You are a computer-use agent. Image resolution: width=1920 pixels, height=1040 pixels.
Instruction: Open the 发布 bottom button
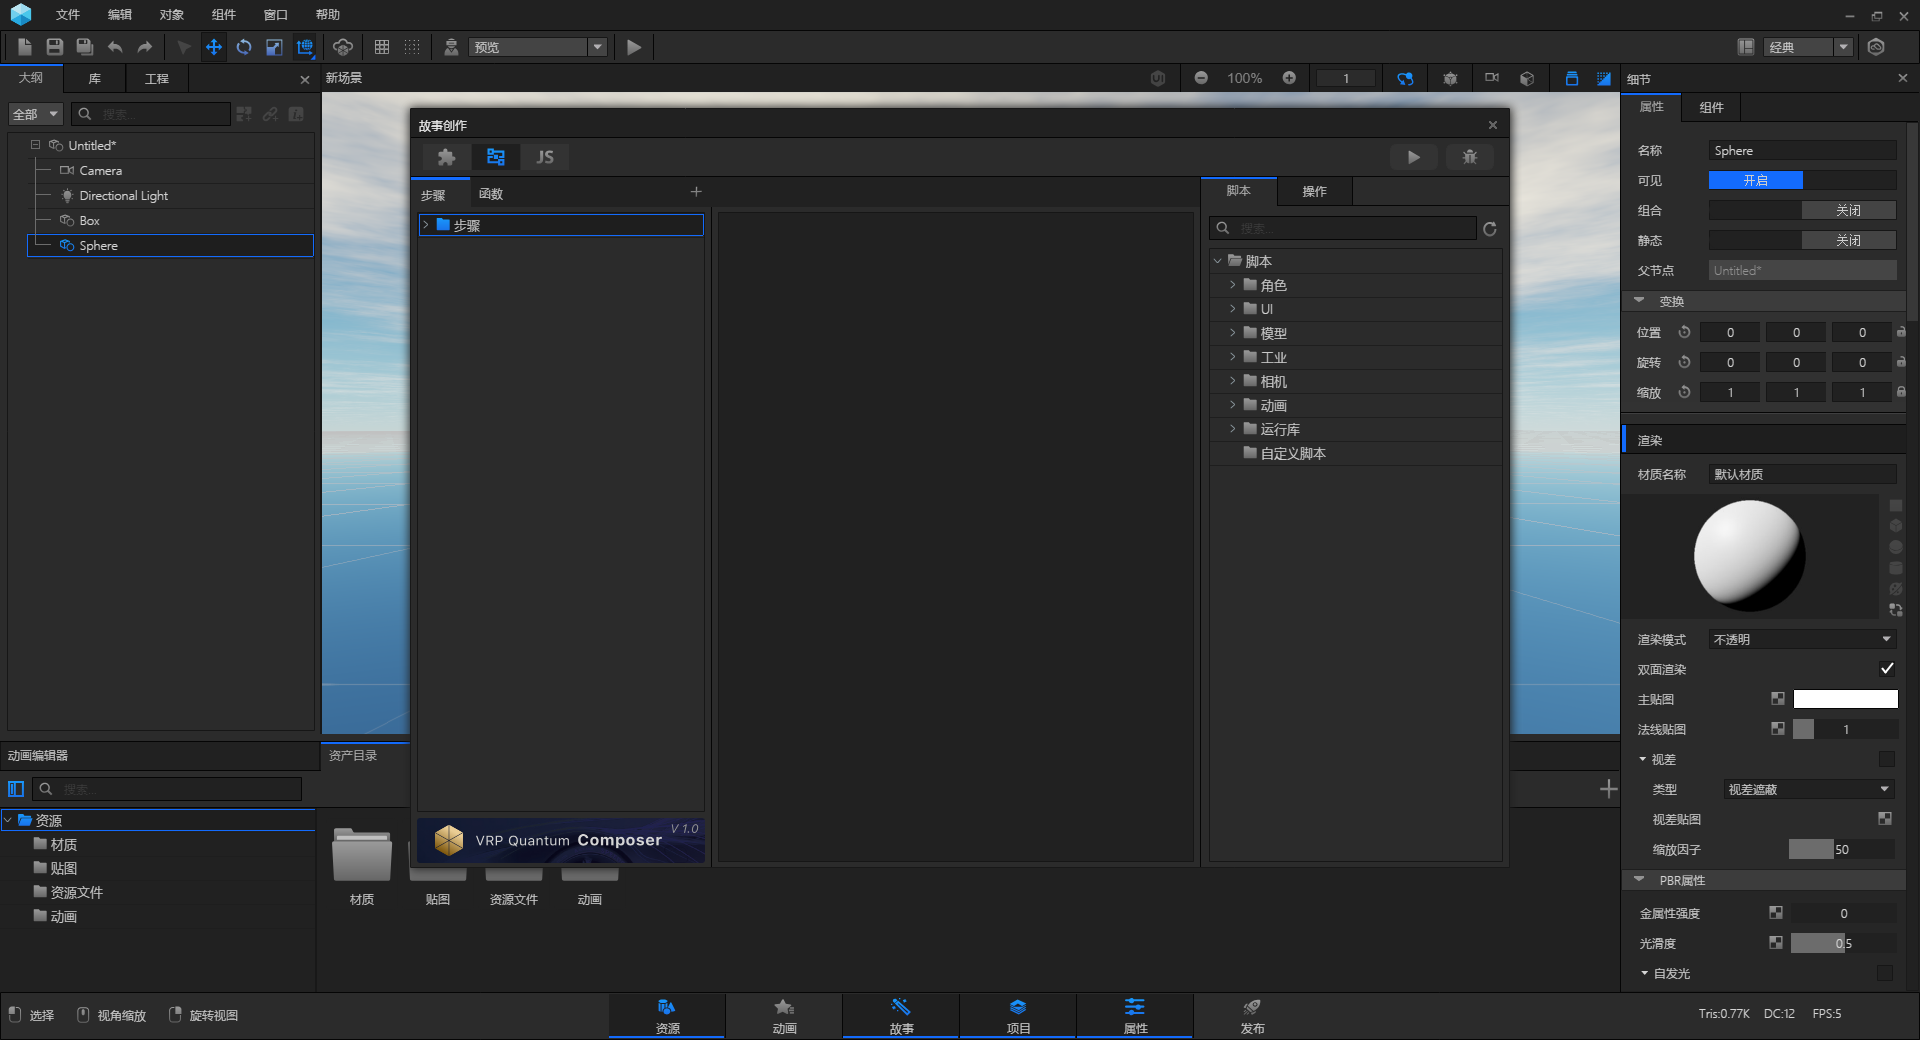(x=1252, y=1016)
